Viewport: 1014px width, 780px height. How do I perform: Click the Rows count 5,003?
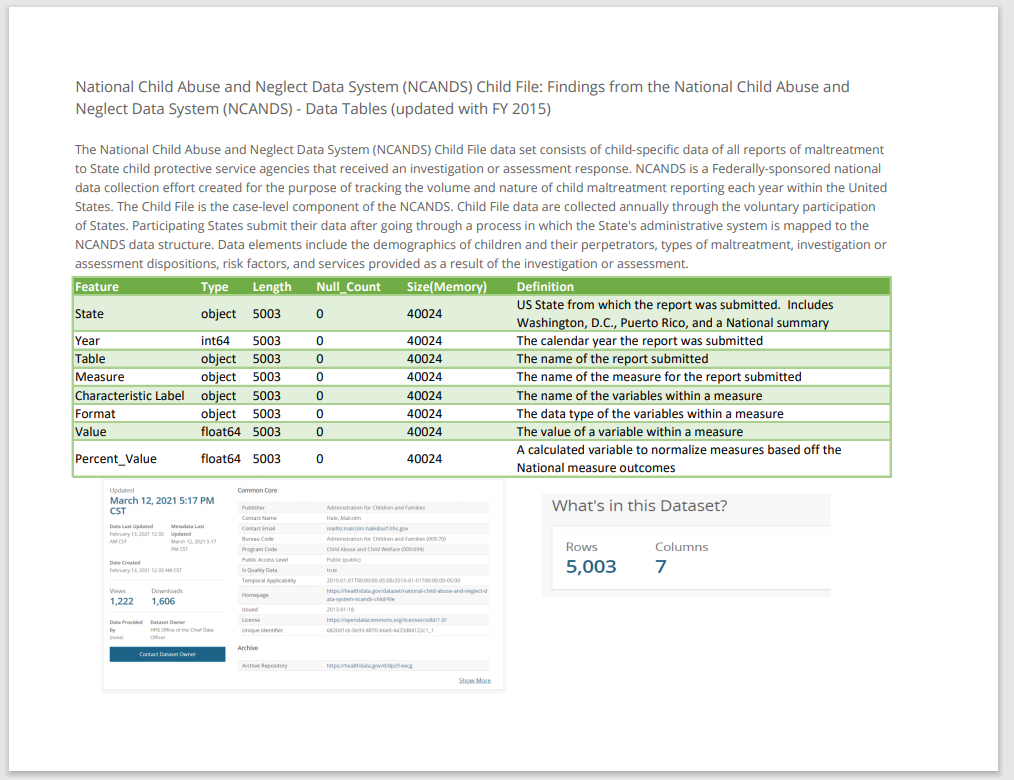(591, 567)
